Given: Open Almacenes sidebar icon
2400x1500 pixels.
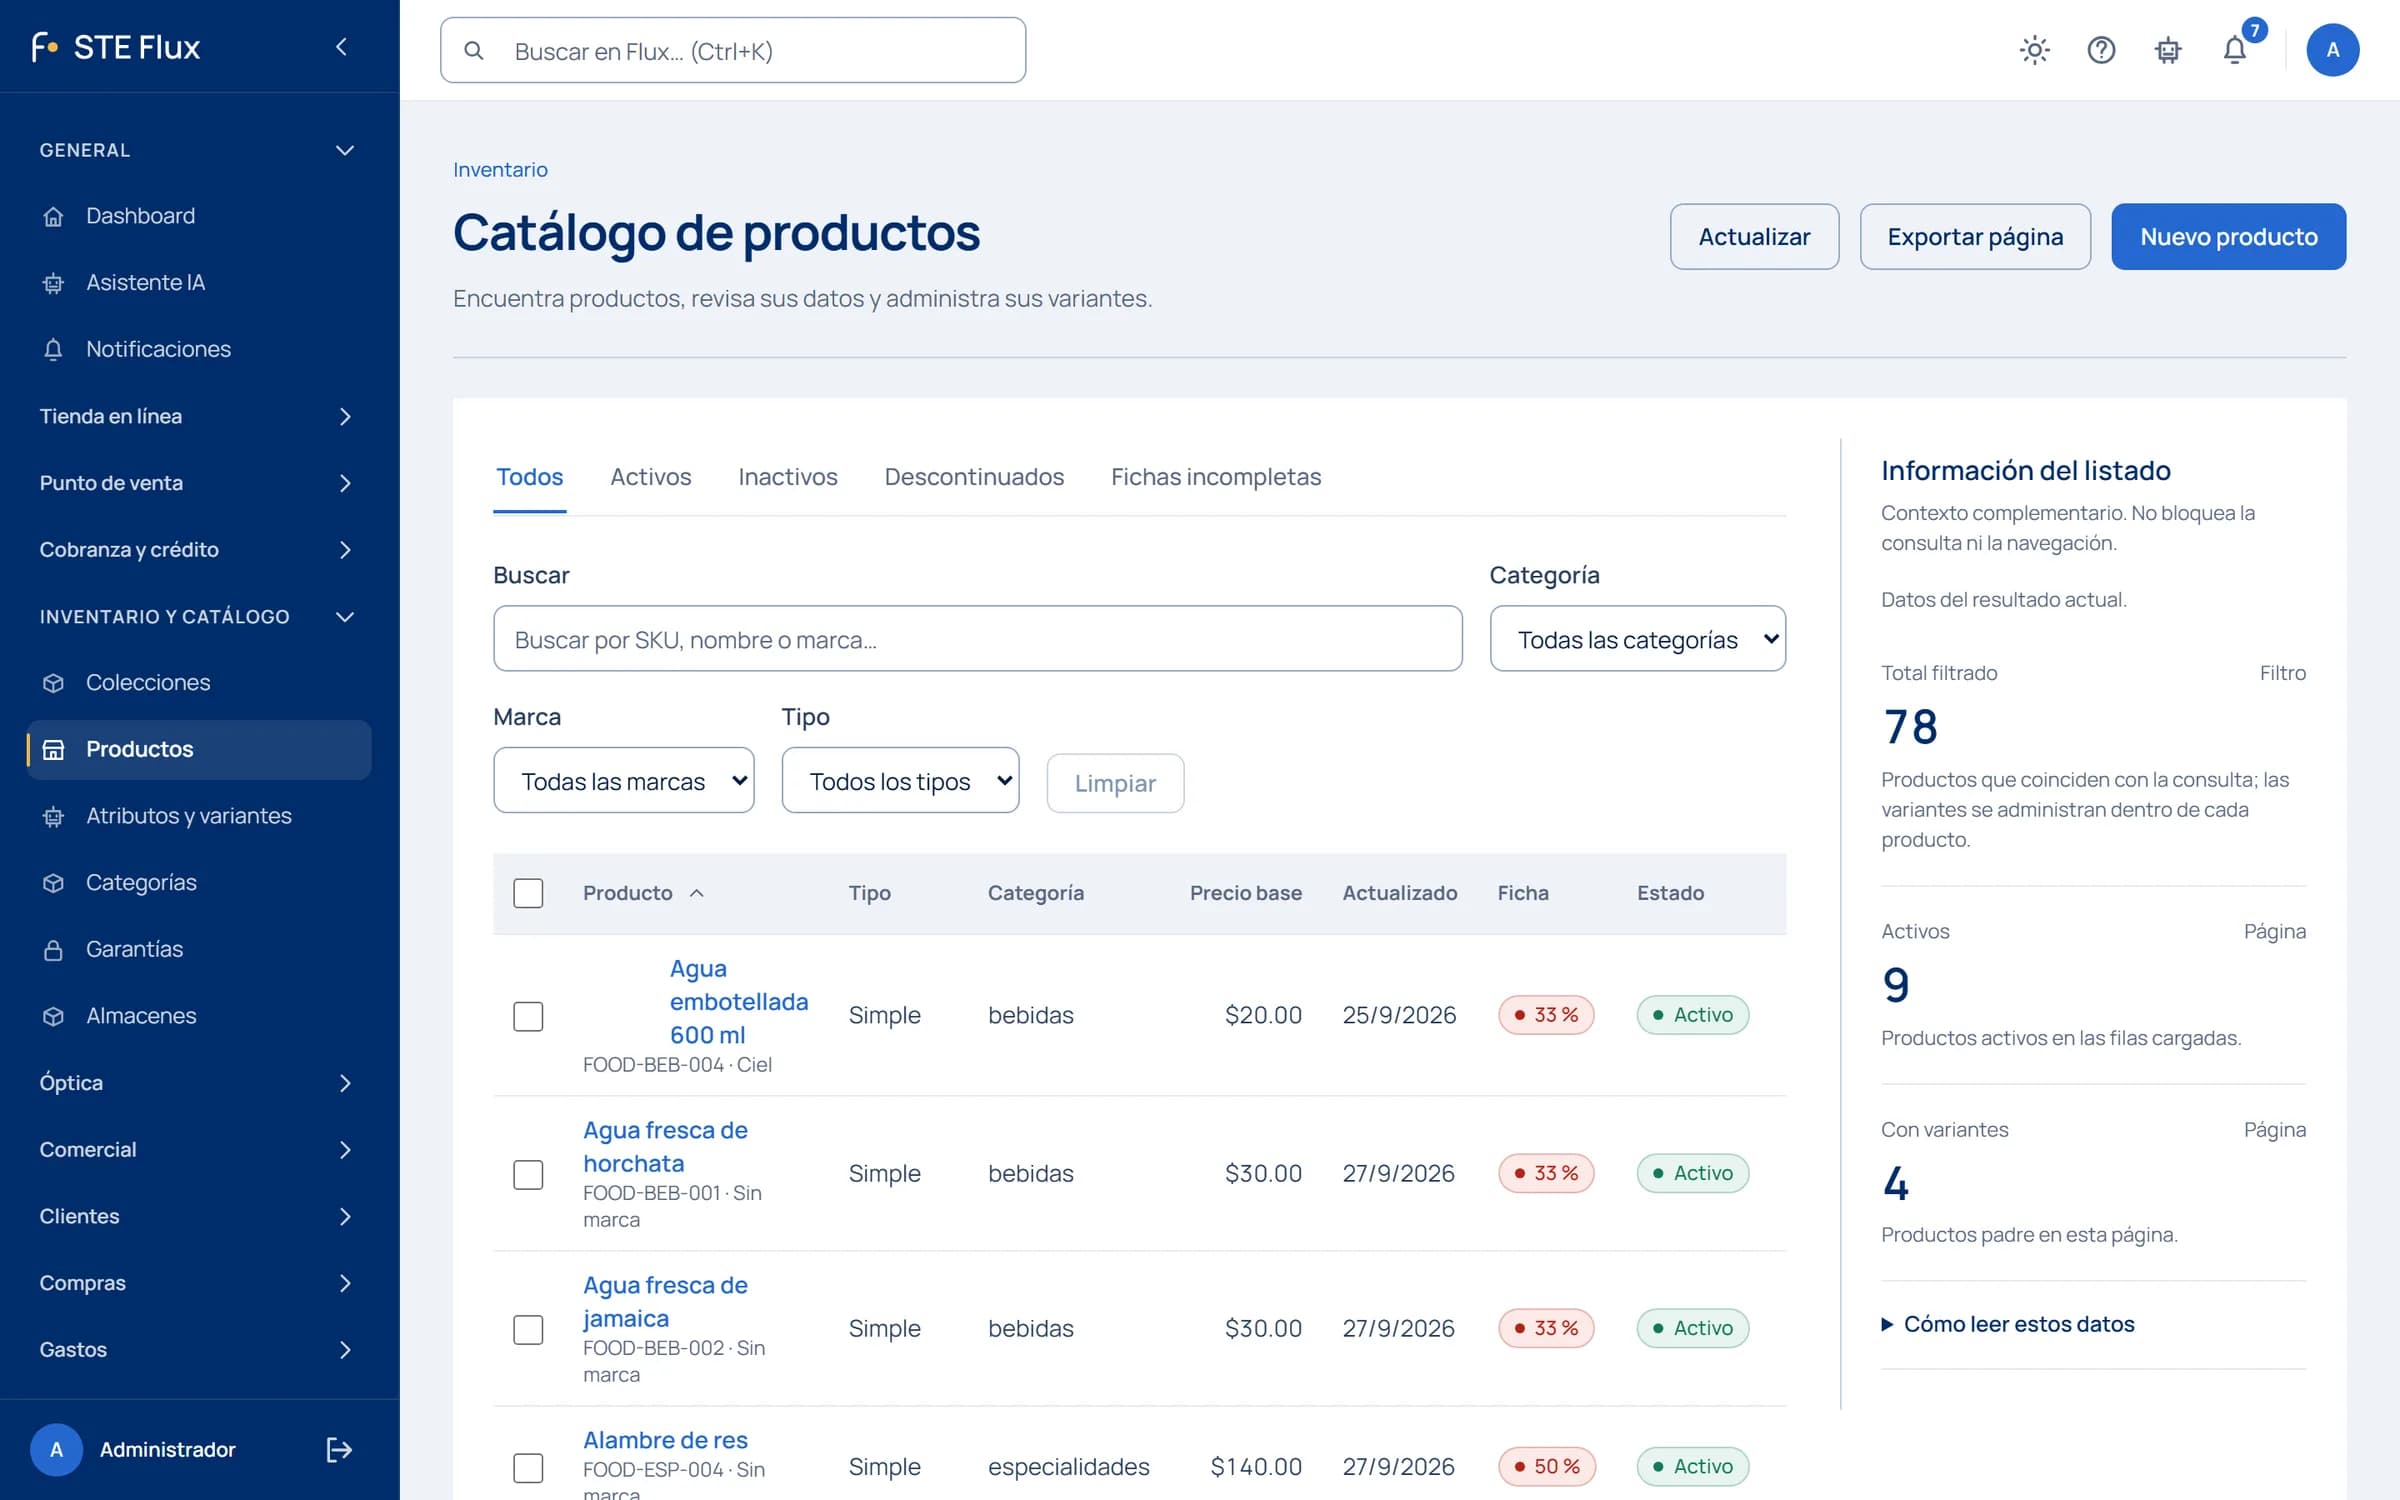Looking at the screenshot, I should (x=54, y=1016).
